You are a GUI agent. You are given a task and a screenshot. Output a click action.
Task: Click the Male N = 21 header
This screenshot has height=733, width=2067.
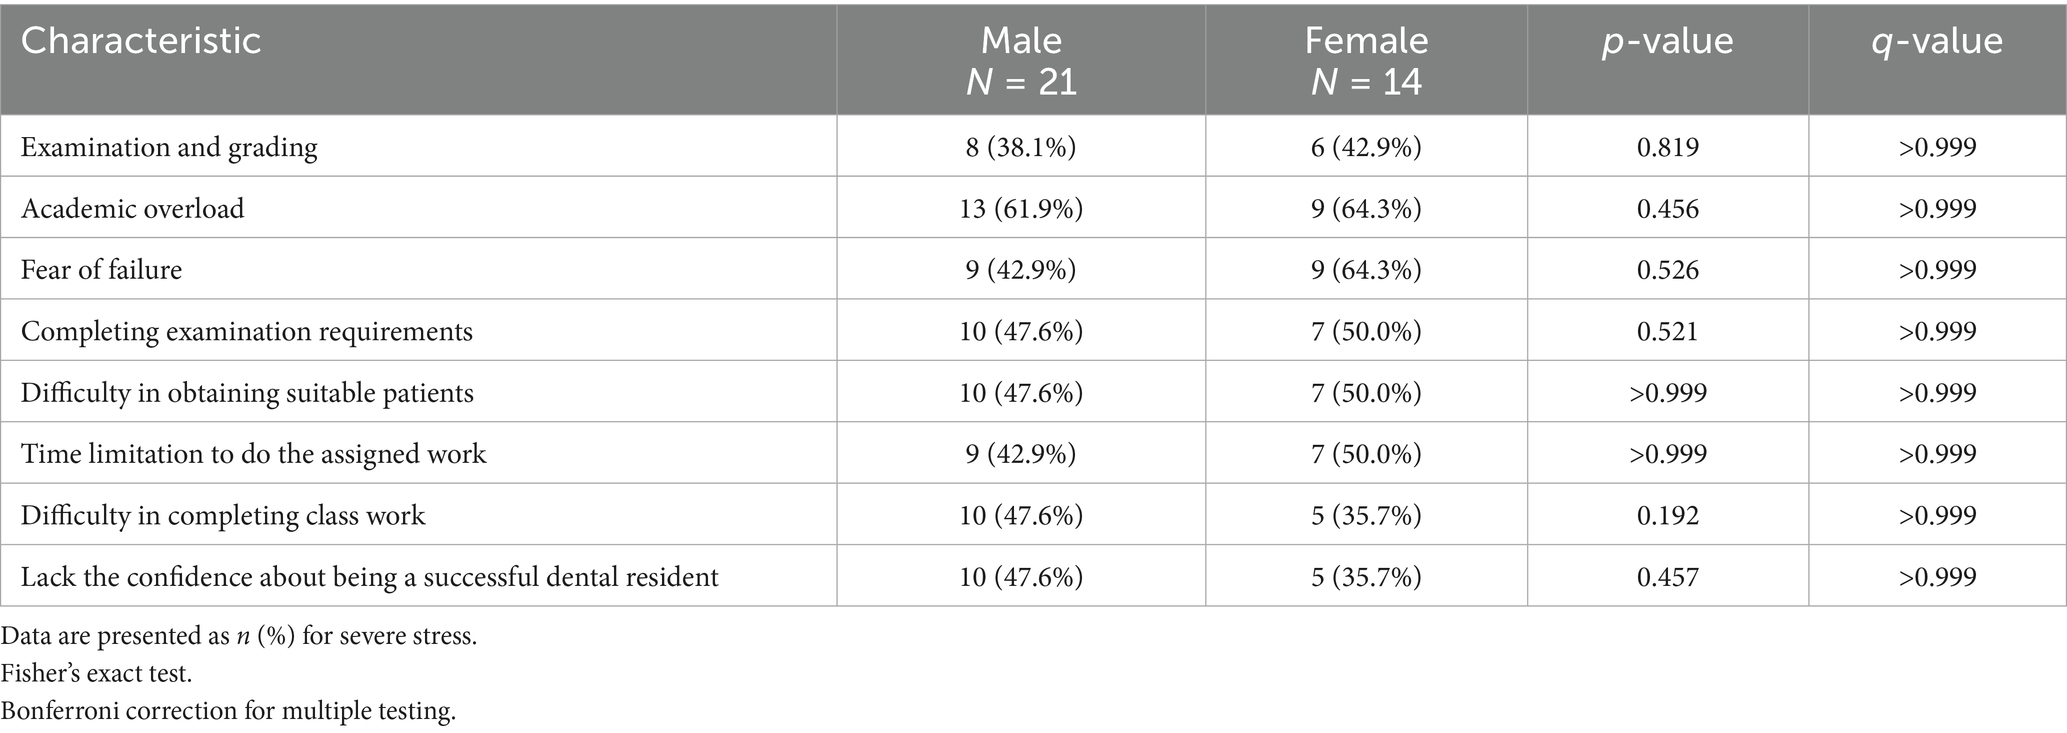1021,60
